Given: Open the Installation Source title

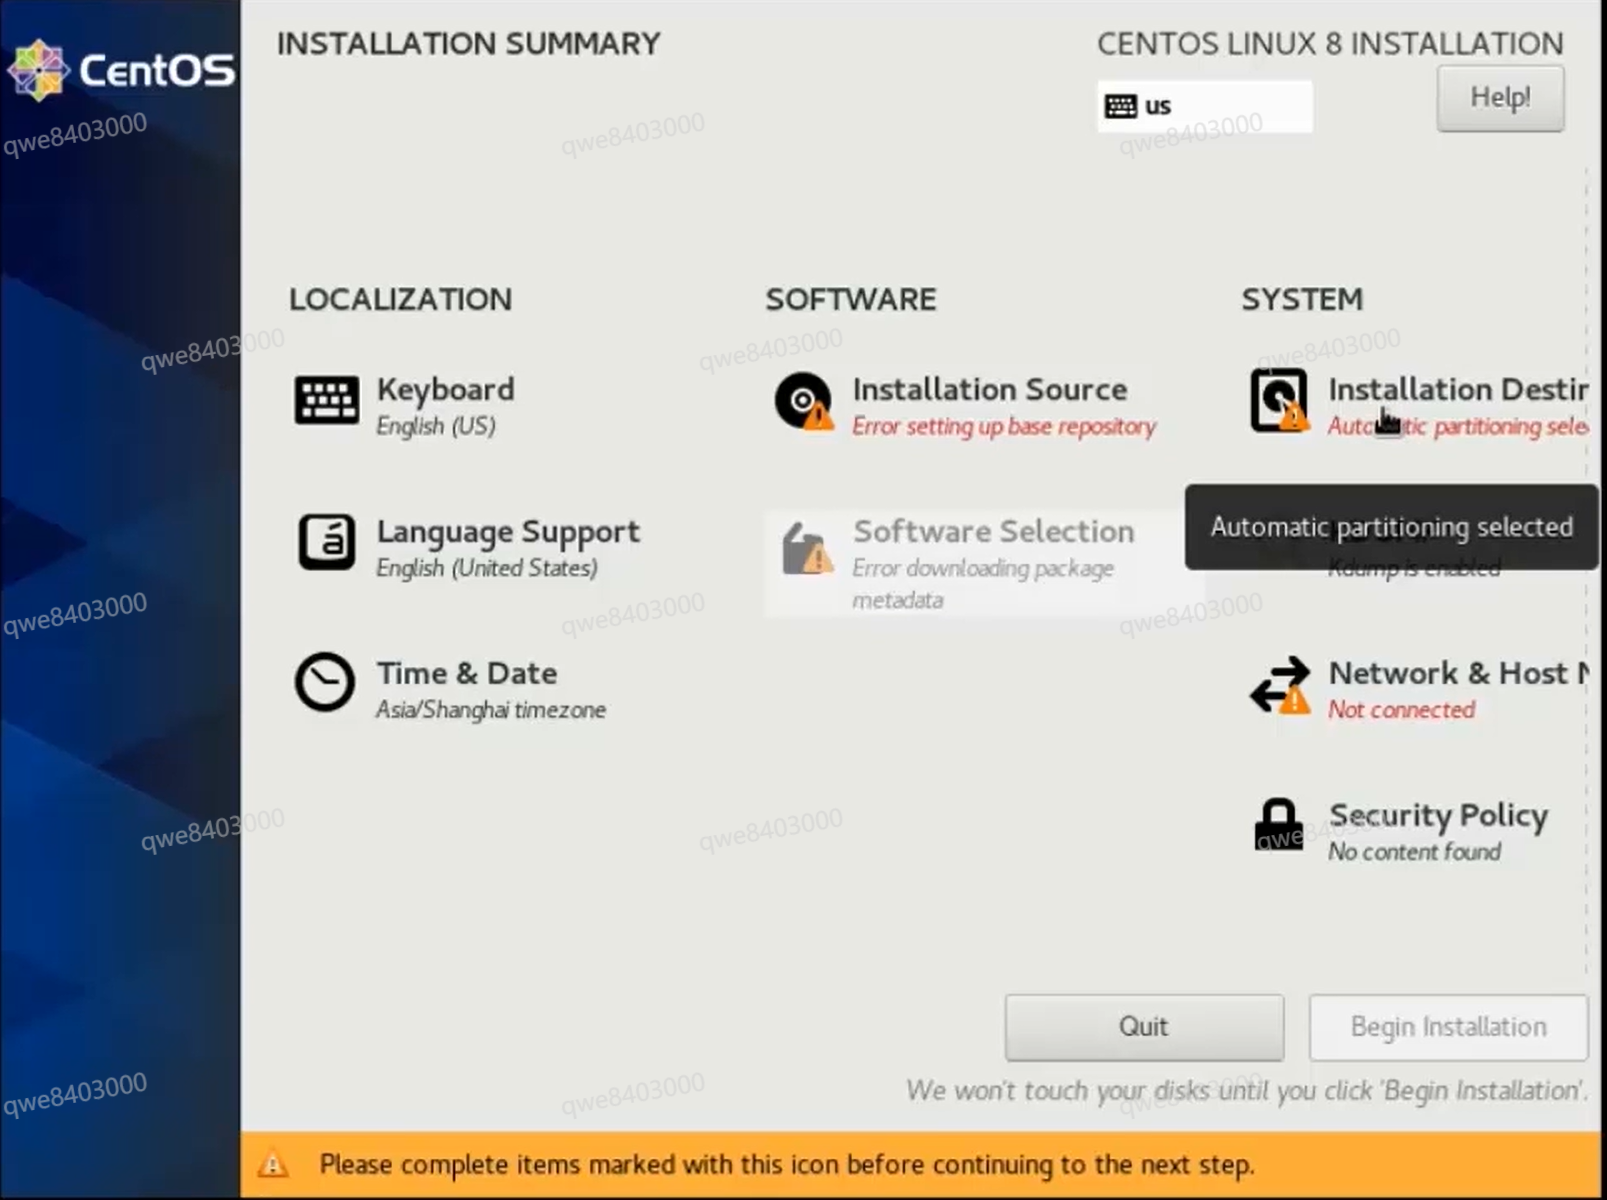Looking at the screenshot, I should (990, 389).
